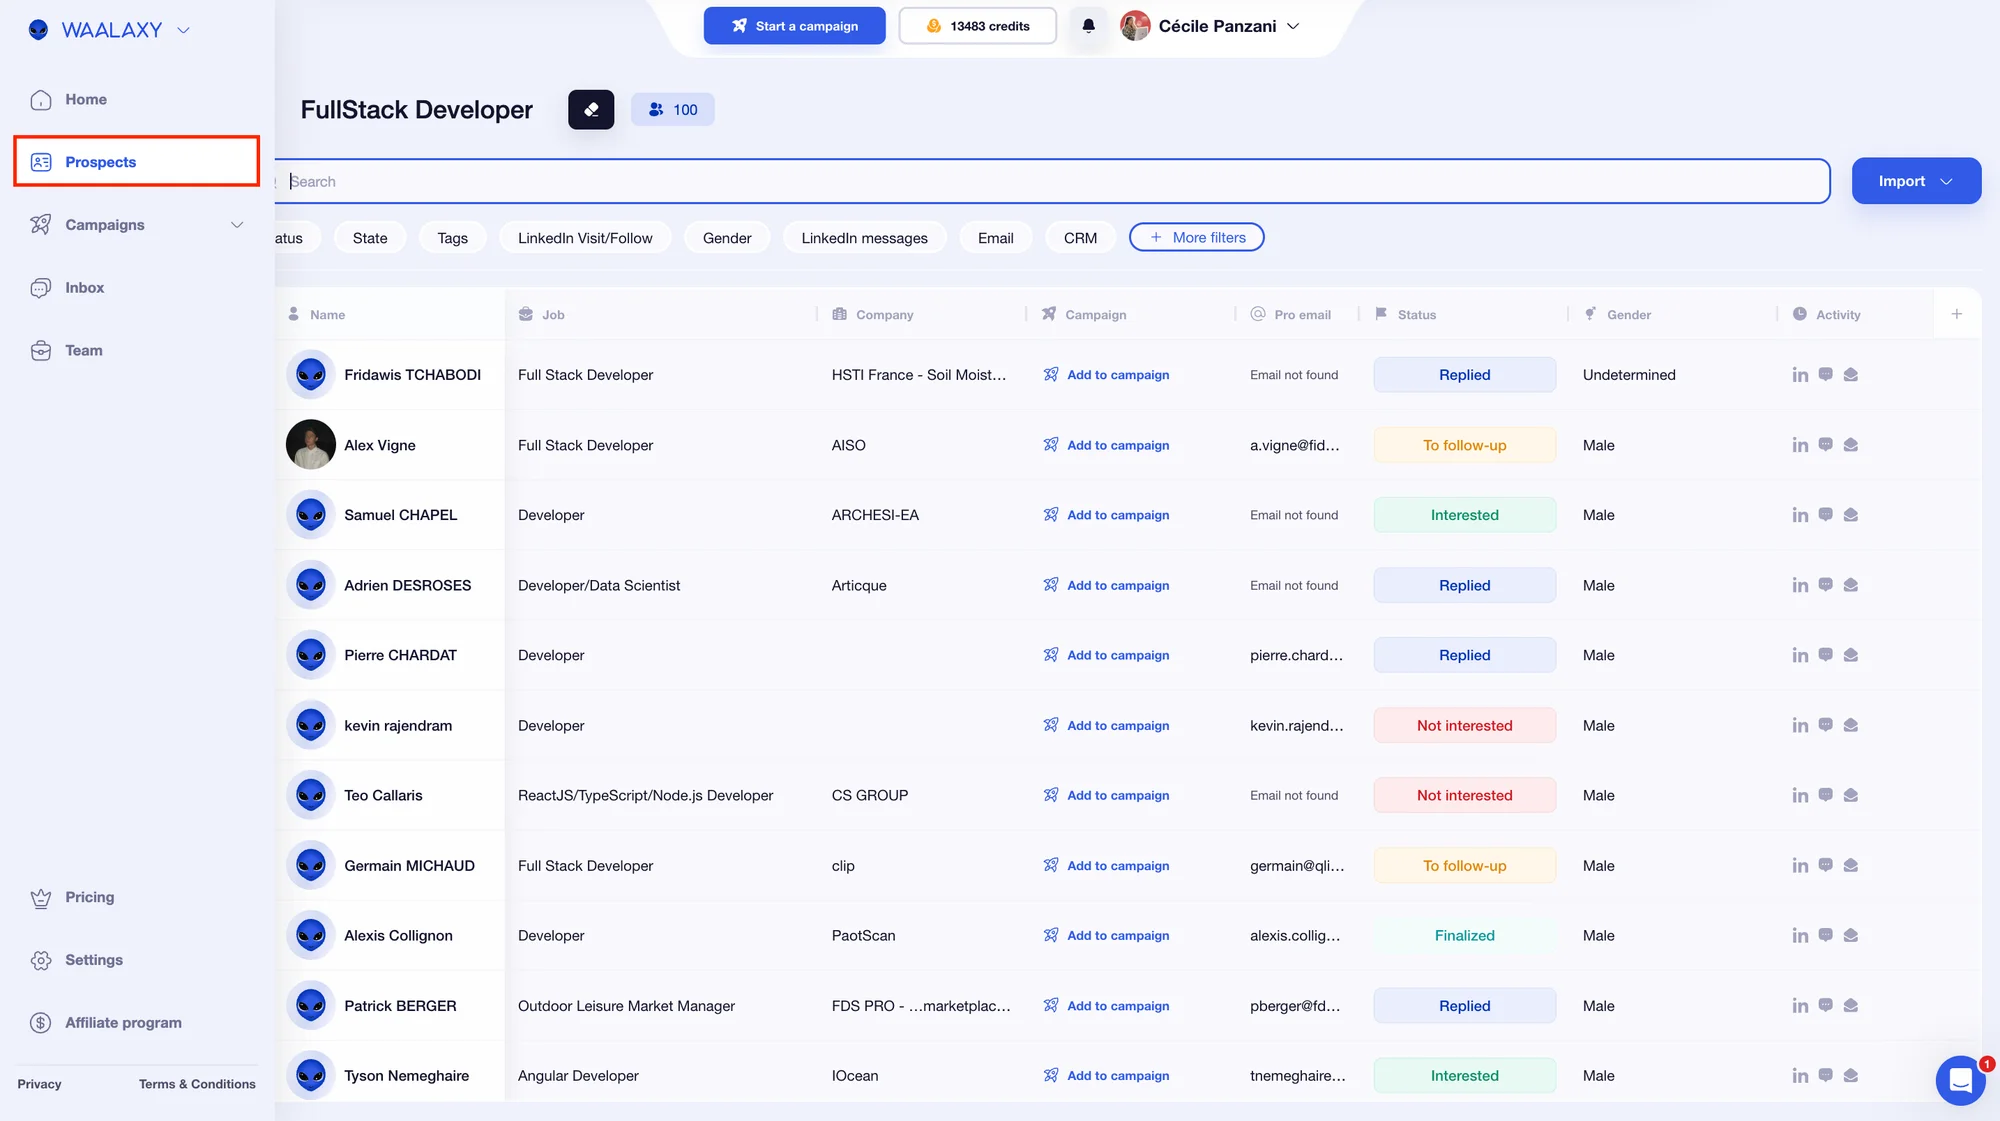2000x1121 pixels.
Task: Add Alex Vigne to campaign
Action: point(1106,445)
